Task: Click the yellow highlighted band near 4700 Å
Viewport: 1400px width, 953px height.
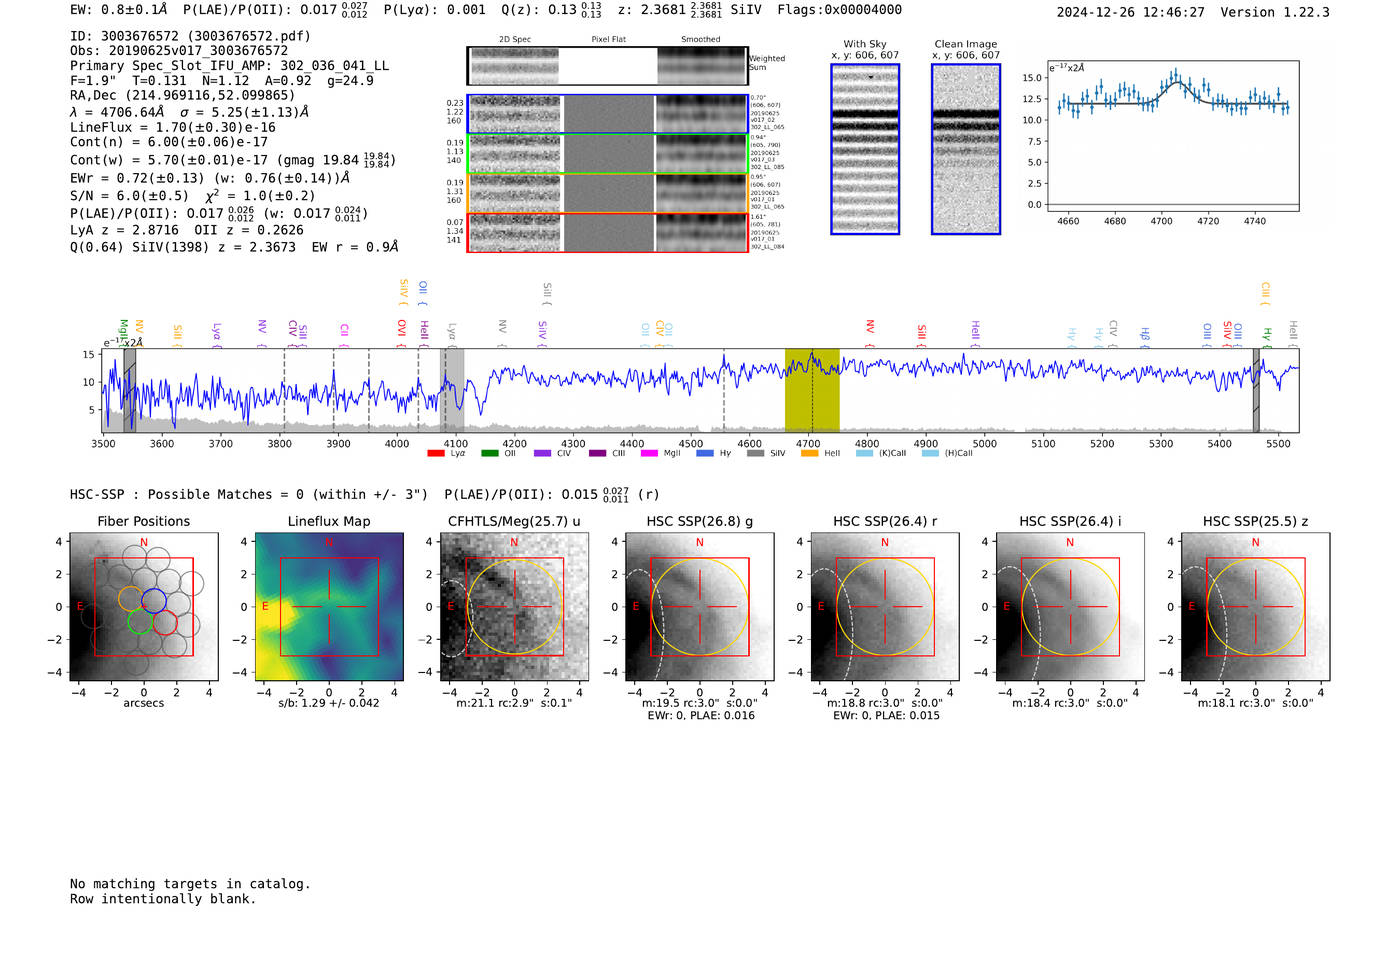Action: 812,390
